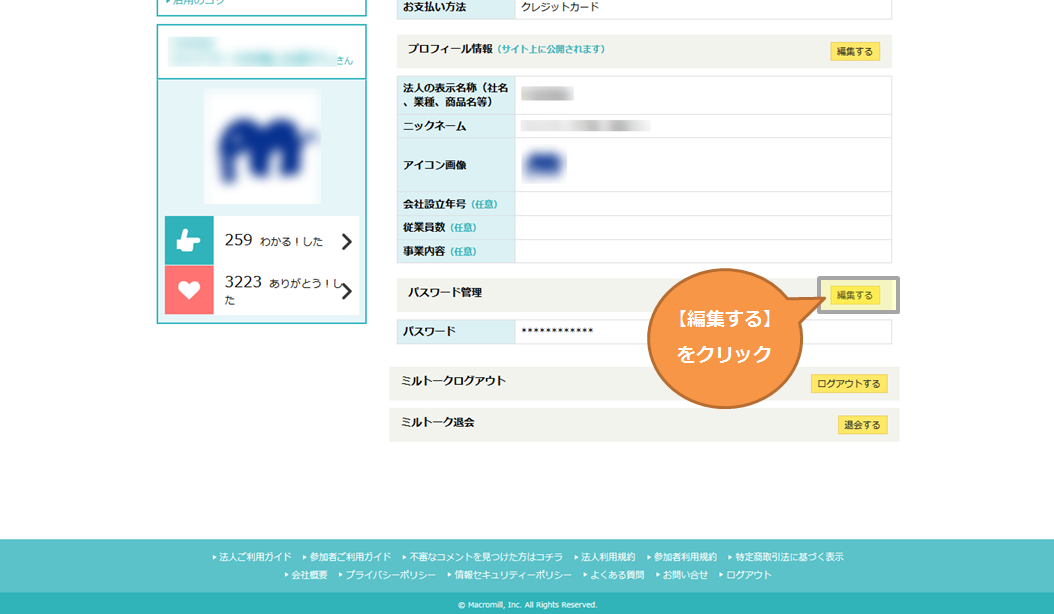The image size is (1054, 614).
Task: Open the blurred profile avatar image
Action: tap(262, 146)
